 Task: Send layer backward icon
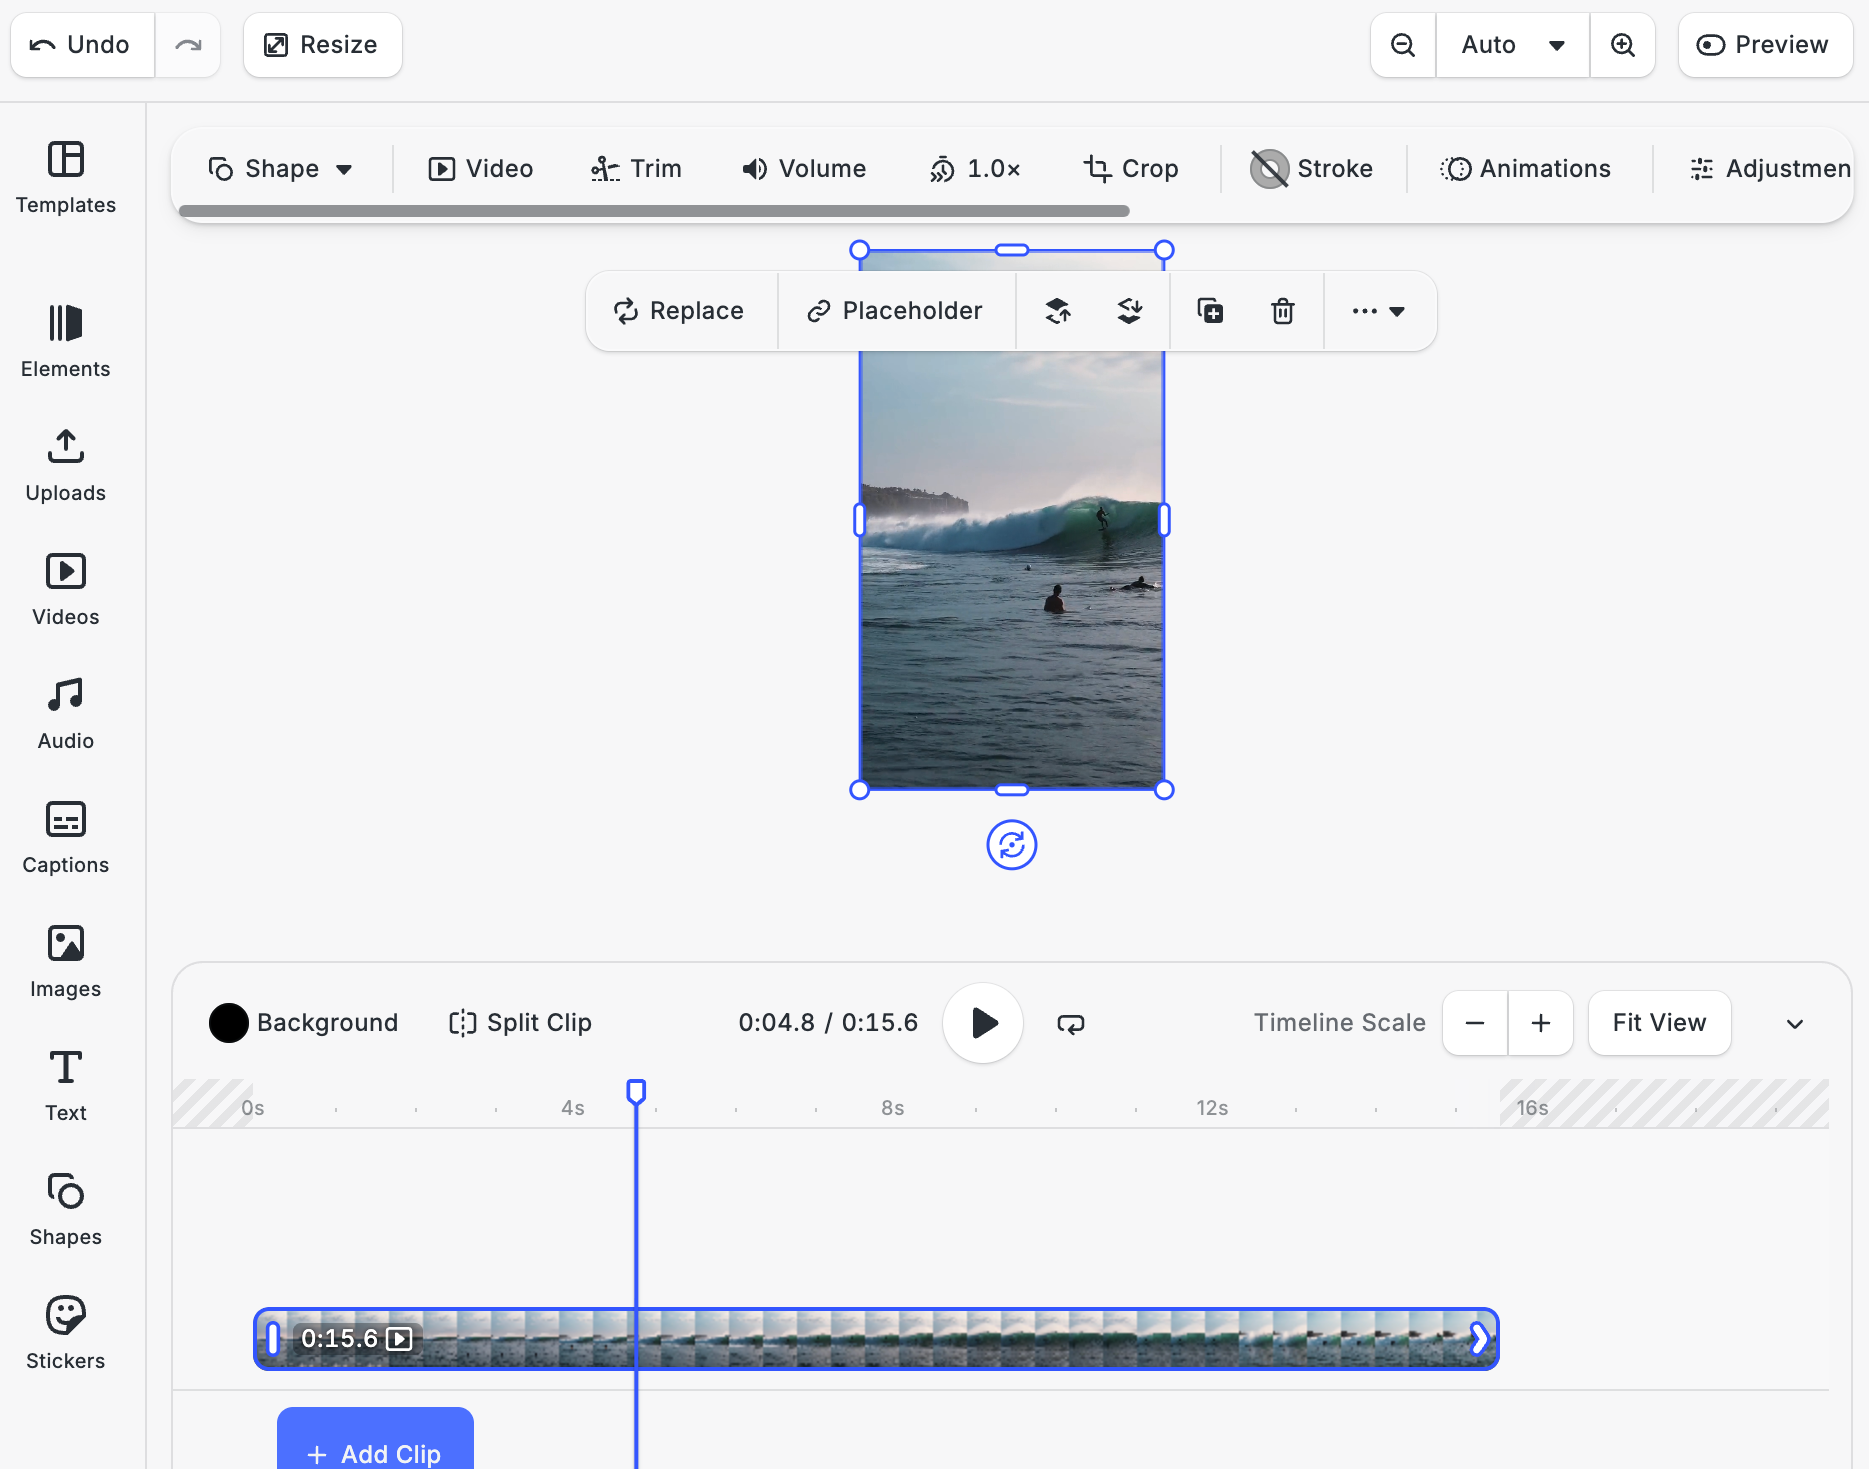pyautogui.click(x=1130, y=311)
